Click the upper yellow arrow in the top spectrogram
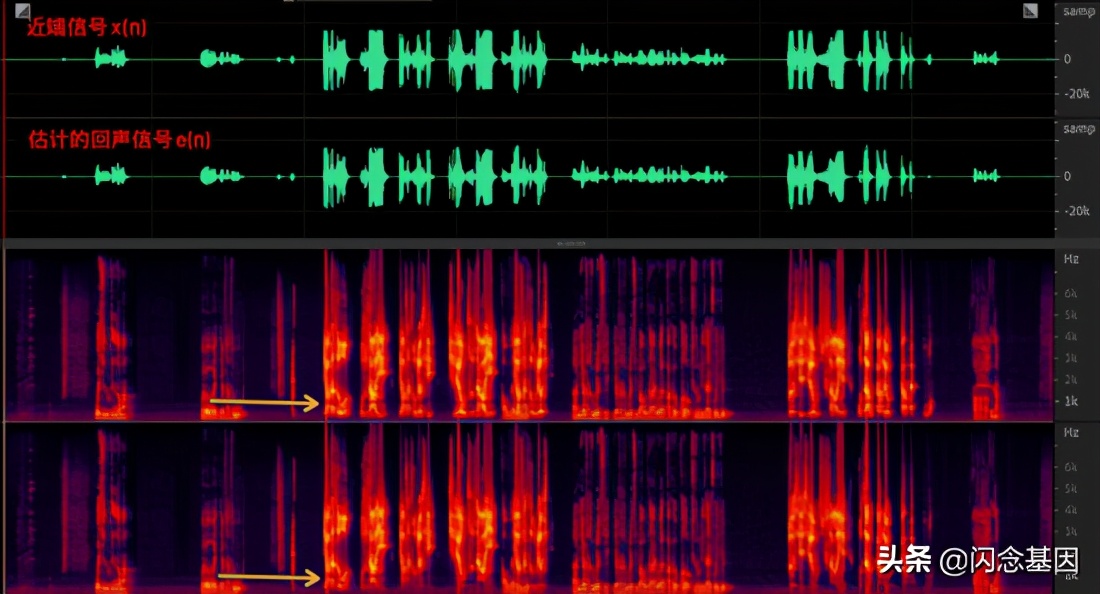 (x=264, y=402)
